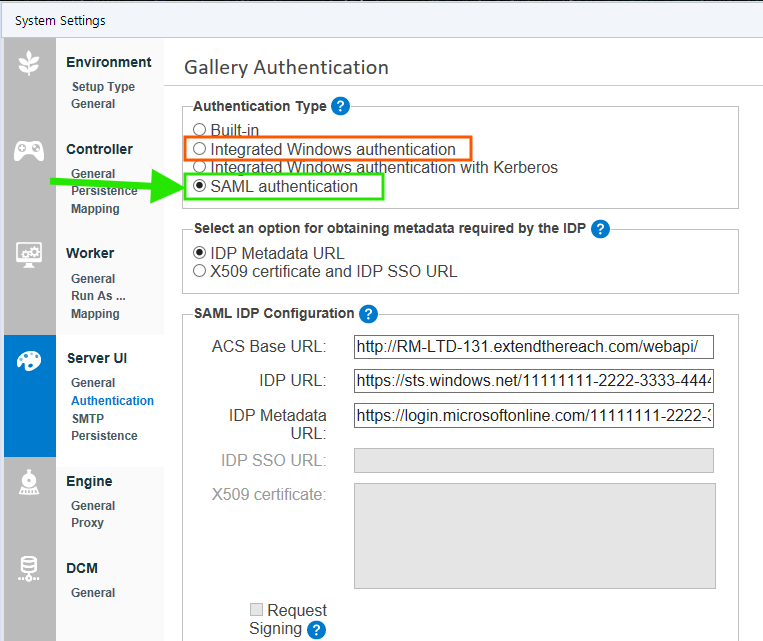Screen dimensions: 763x641
Task: Select Integrated Windows authentication option
Action: pyautogui.click(x=200, y=148)
